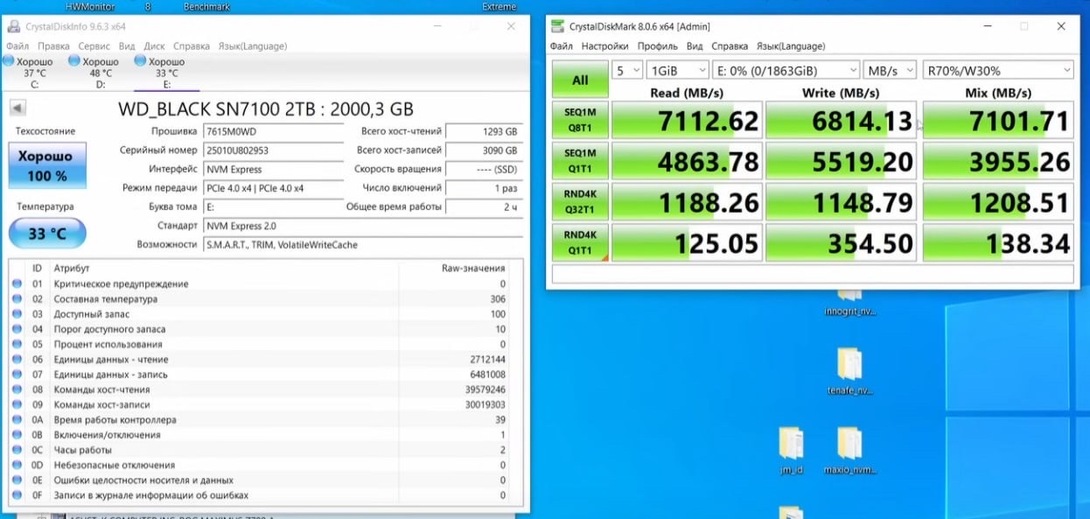Open Вид menu in CrystalDiskMark
The height and width of the screenshot is (519, 1090).
[694, 46]
